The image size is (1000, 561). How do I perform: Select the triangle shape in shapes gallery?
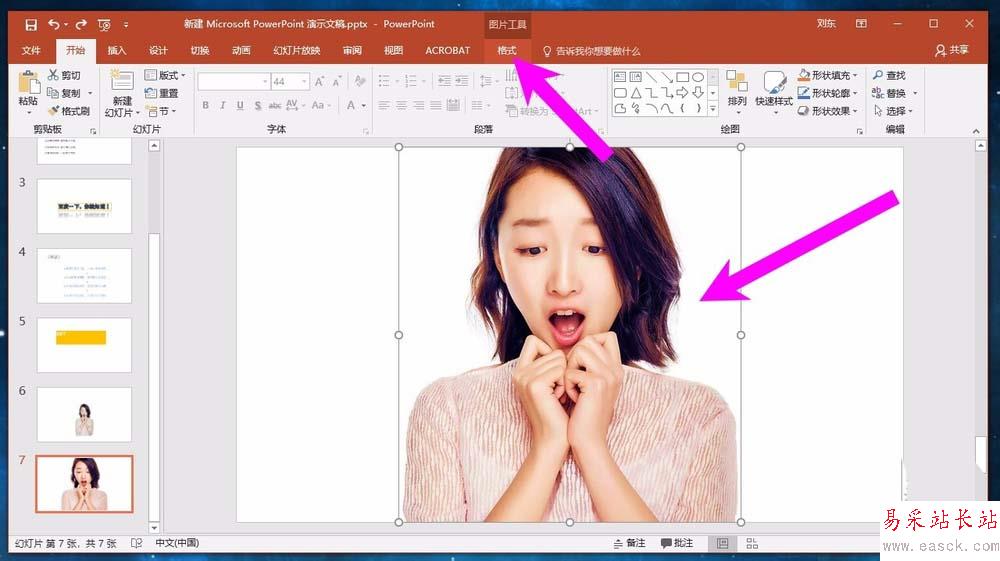[x=636, y=93]
